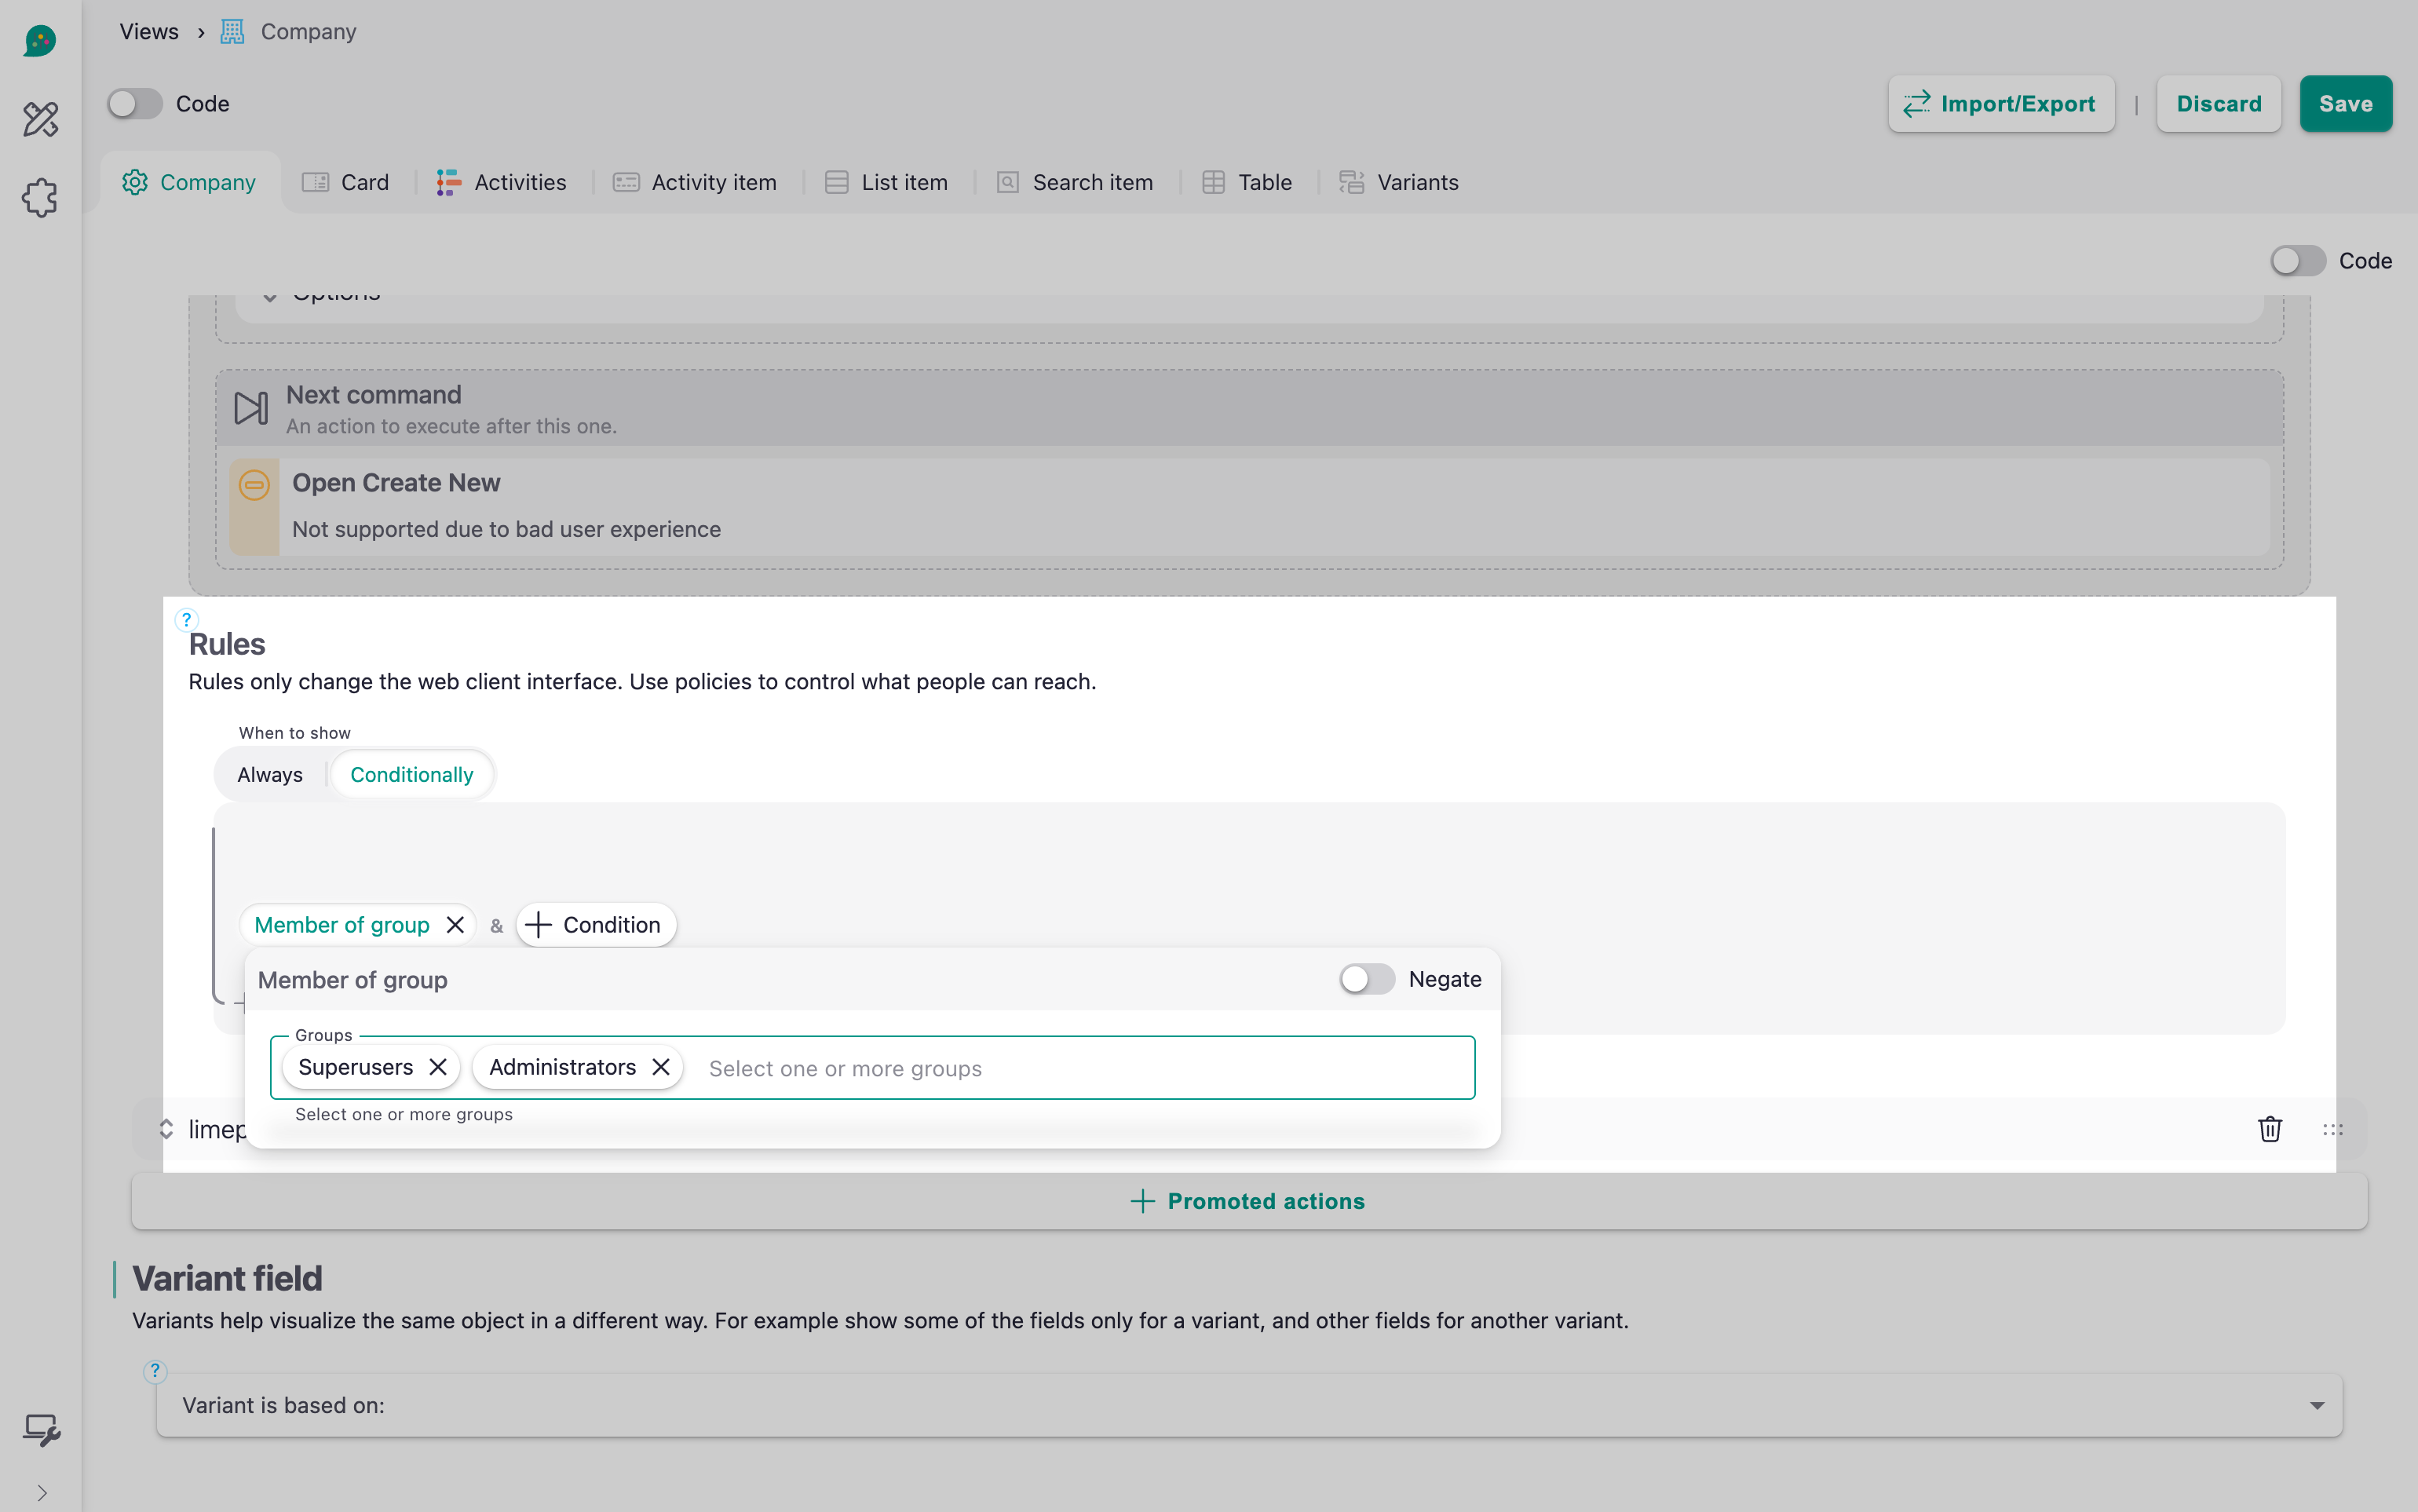Open the design tools sidebar icon
This screenshot has height=1512, width=2418.
tap(41, 119)
